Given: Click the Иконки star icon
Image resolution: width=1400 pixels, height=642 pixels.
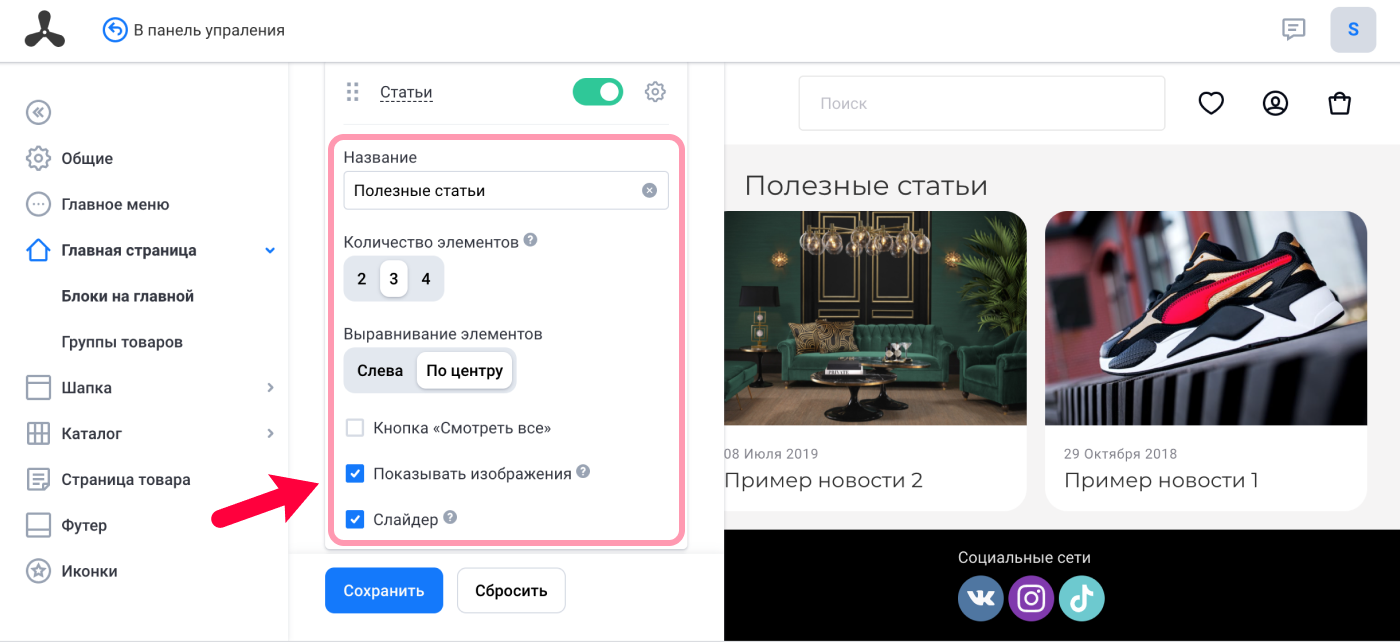Looking at the screenshot, I should 38,572.
